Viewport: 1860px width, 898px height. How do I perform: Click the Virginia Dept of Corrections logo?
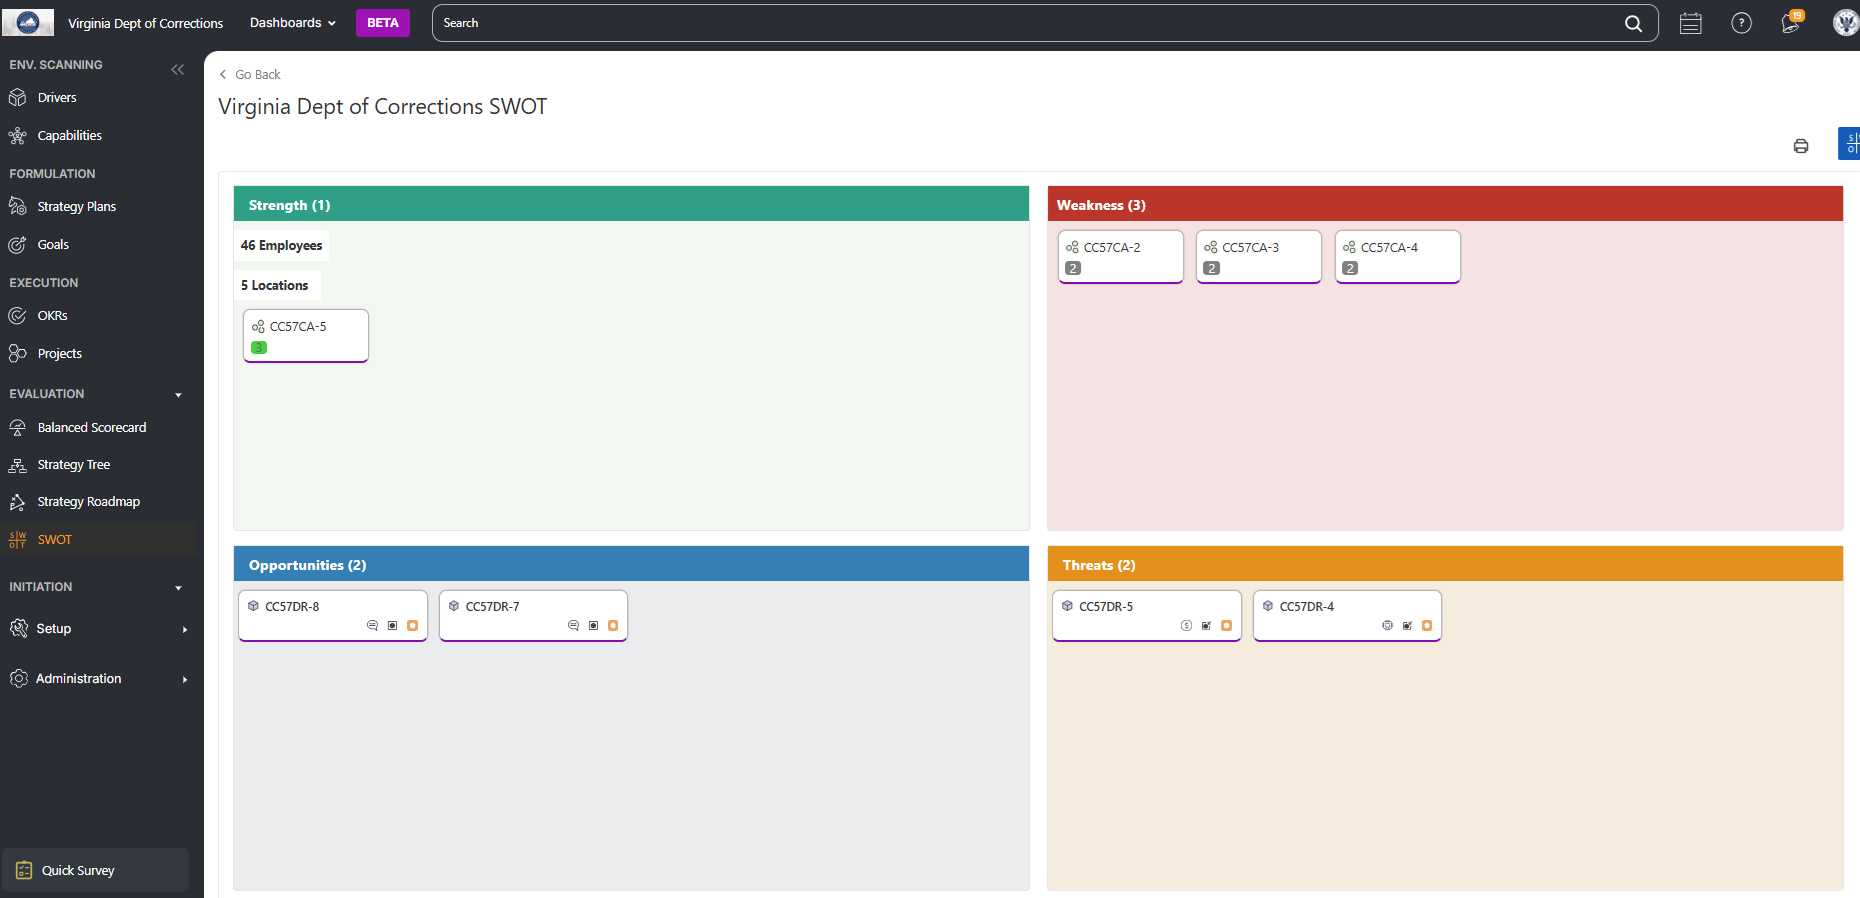tap(28, 22)
